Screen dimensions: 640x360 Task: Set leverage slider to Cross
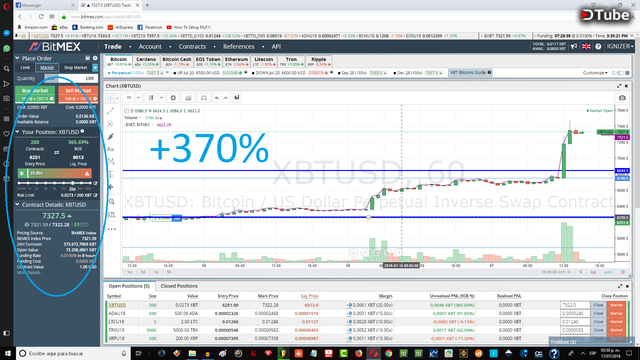pyautogui.click(x=19, y=183)
